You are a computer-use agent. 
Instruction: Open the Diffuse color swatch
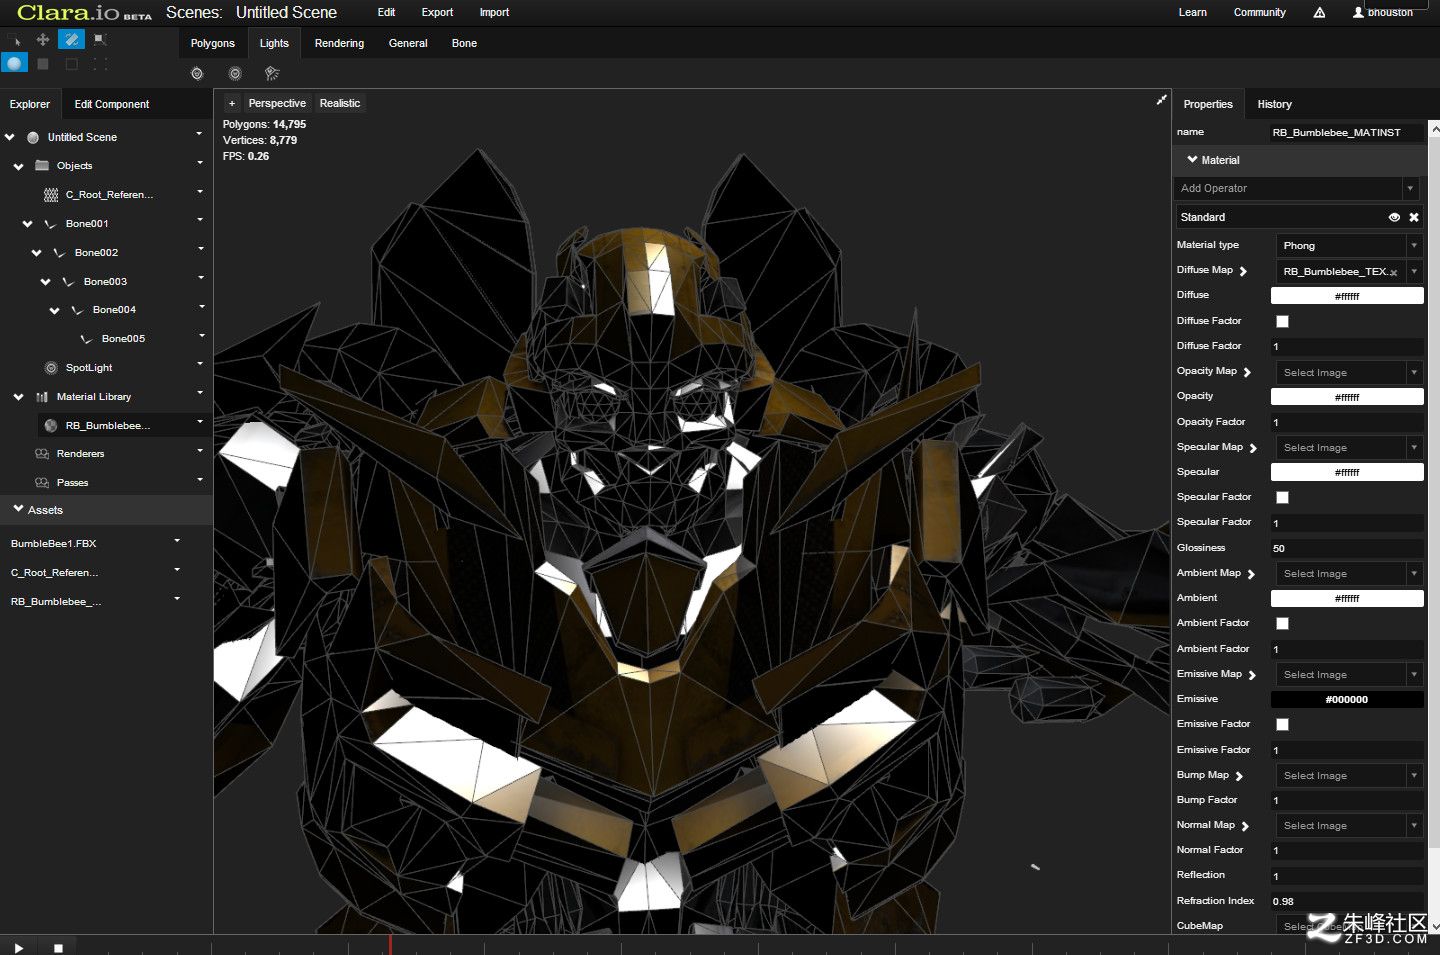pyautogui.click(x=1346, y=296)
